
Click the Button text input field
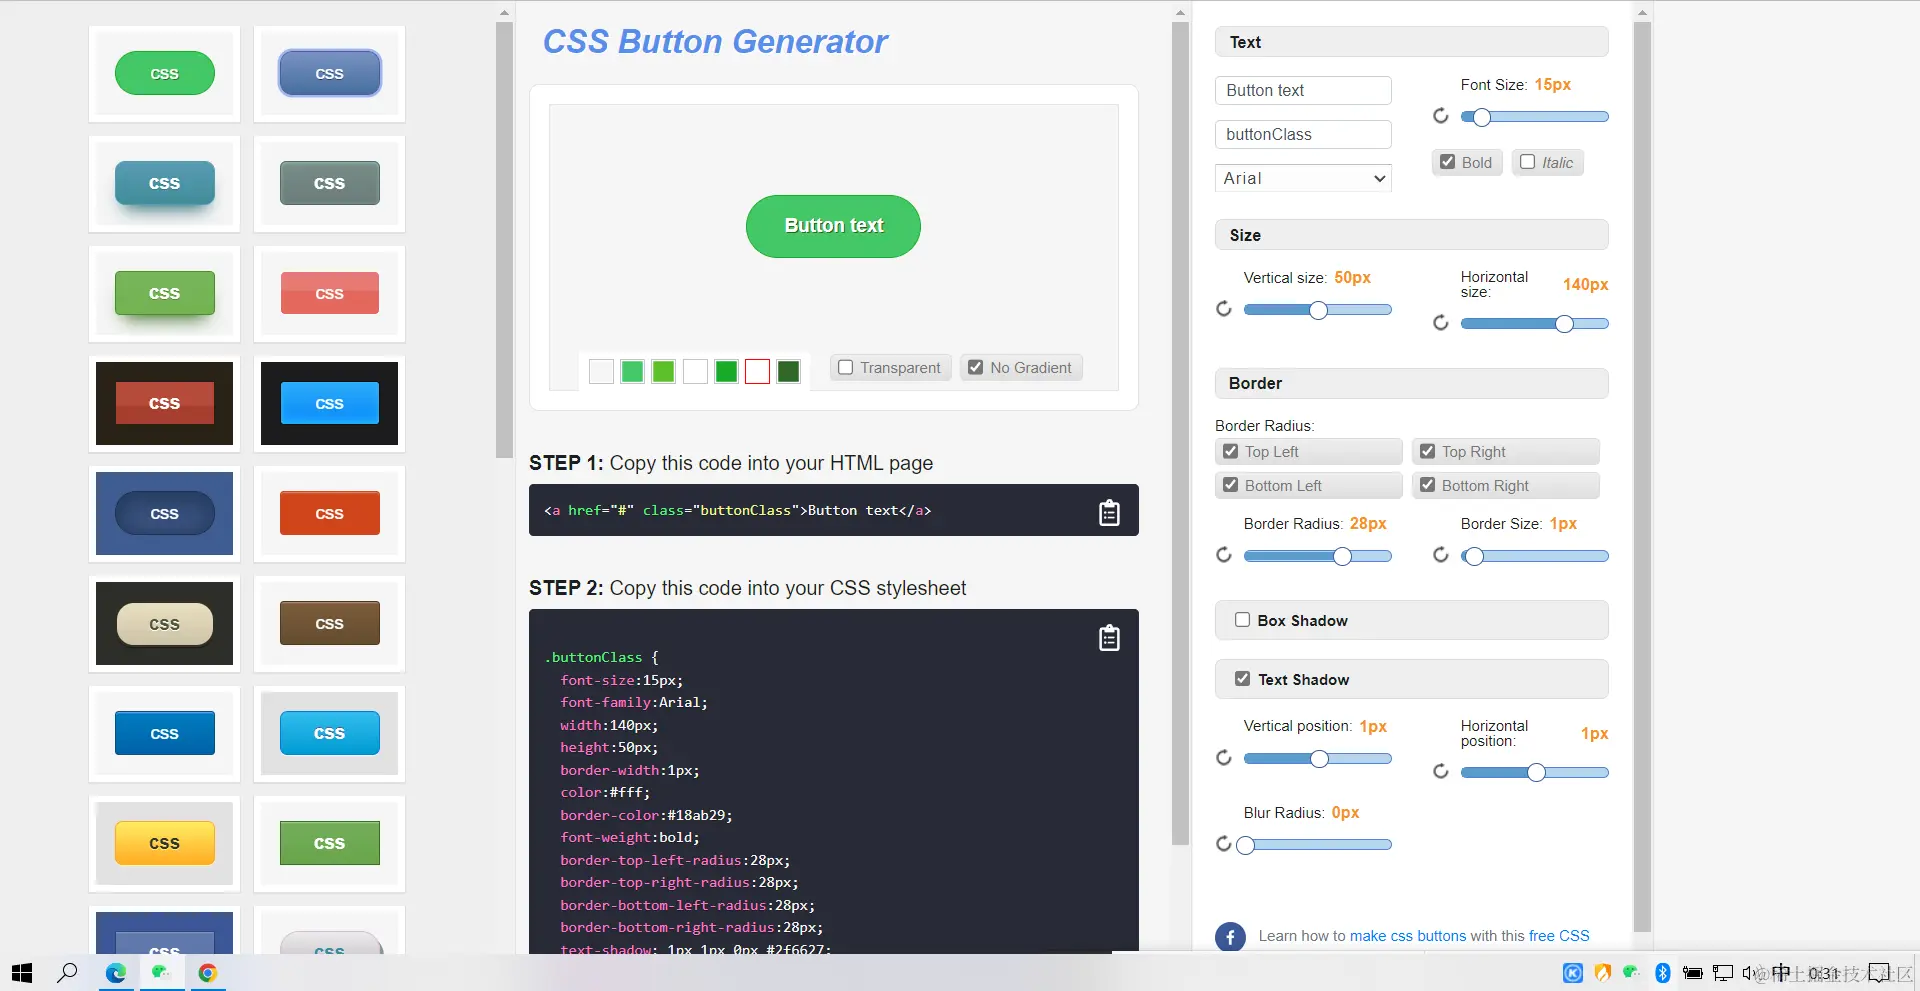coord(1303,90)
